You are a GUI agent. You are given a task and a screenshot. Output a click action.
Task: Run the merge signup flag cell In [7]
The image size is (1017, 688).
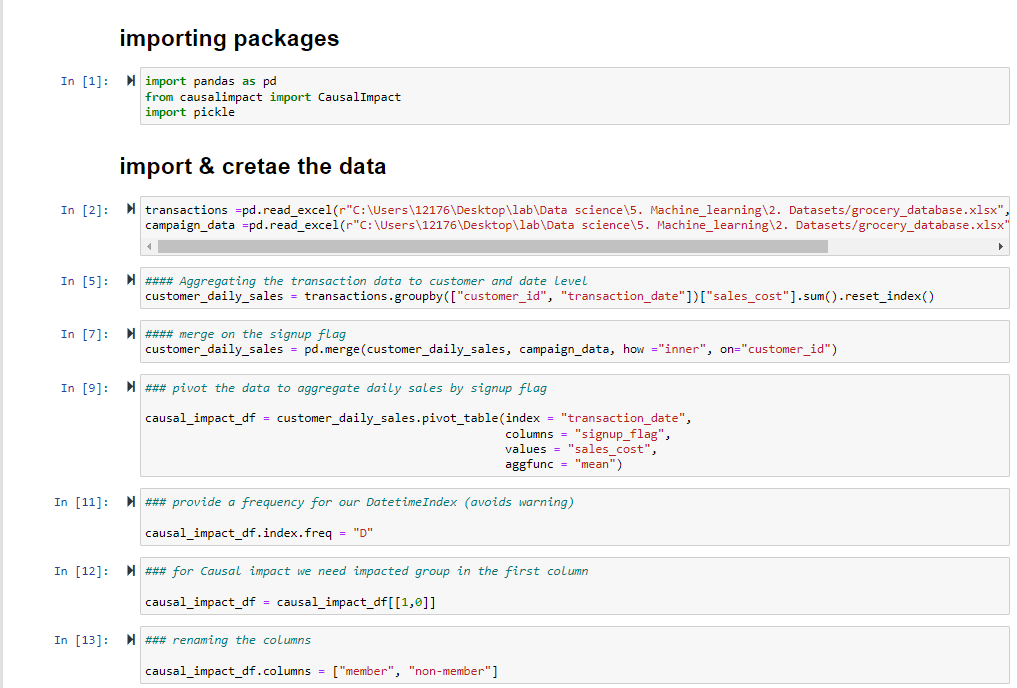[x=132, y=334]
